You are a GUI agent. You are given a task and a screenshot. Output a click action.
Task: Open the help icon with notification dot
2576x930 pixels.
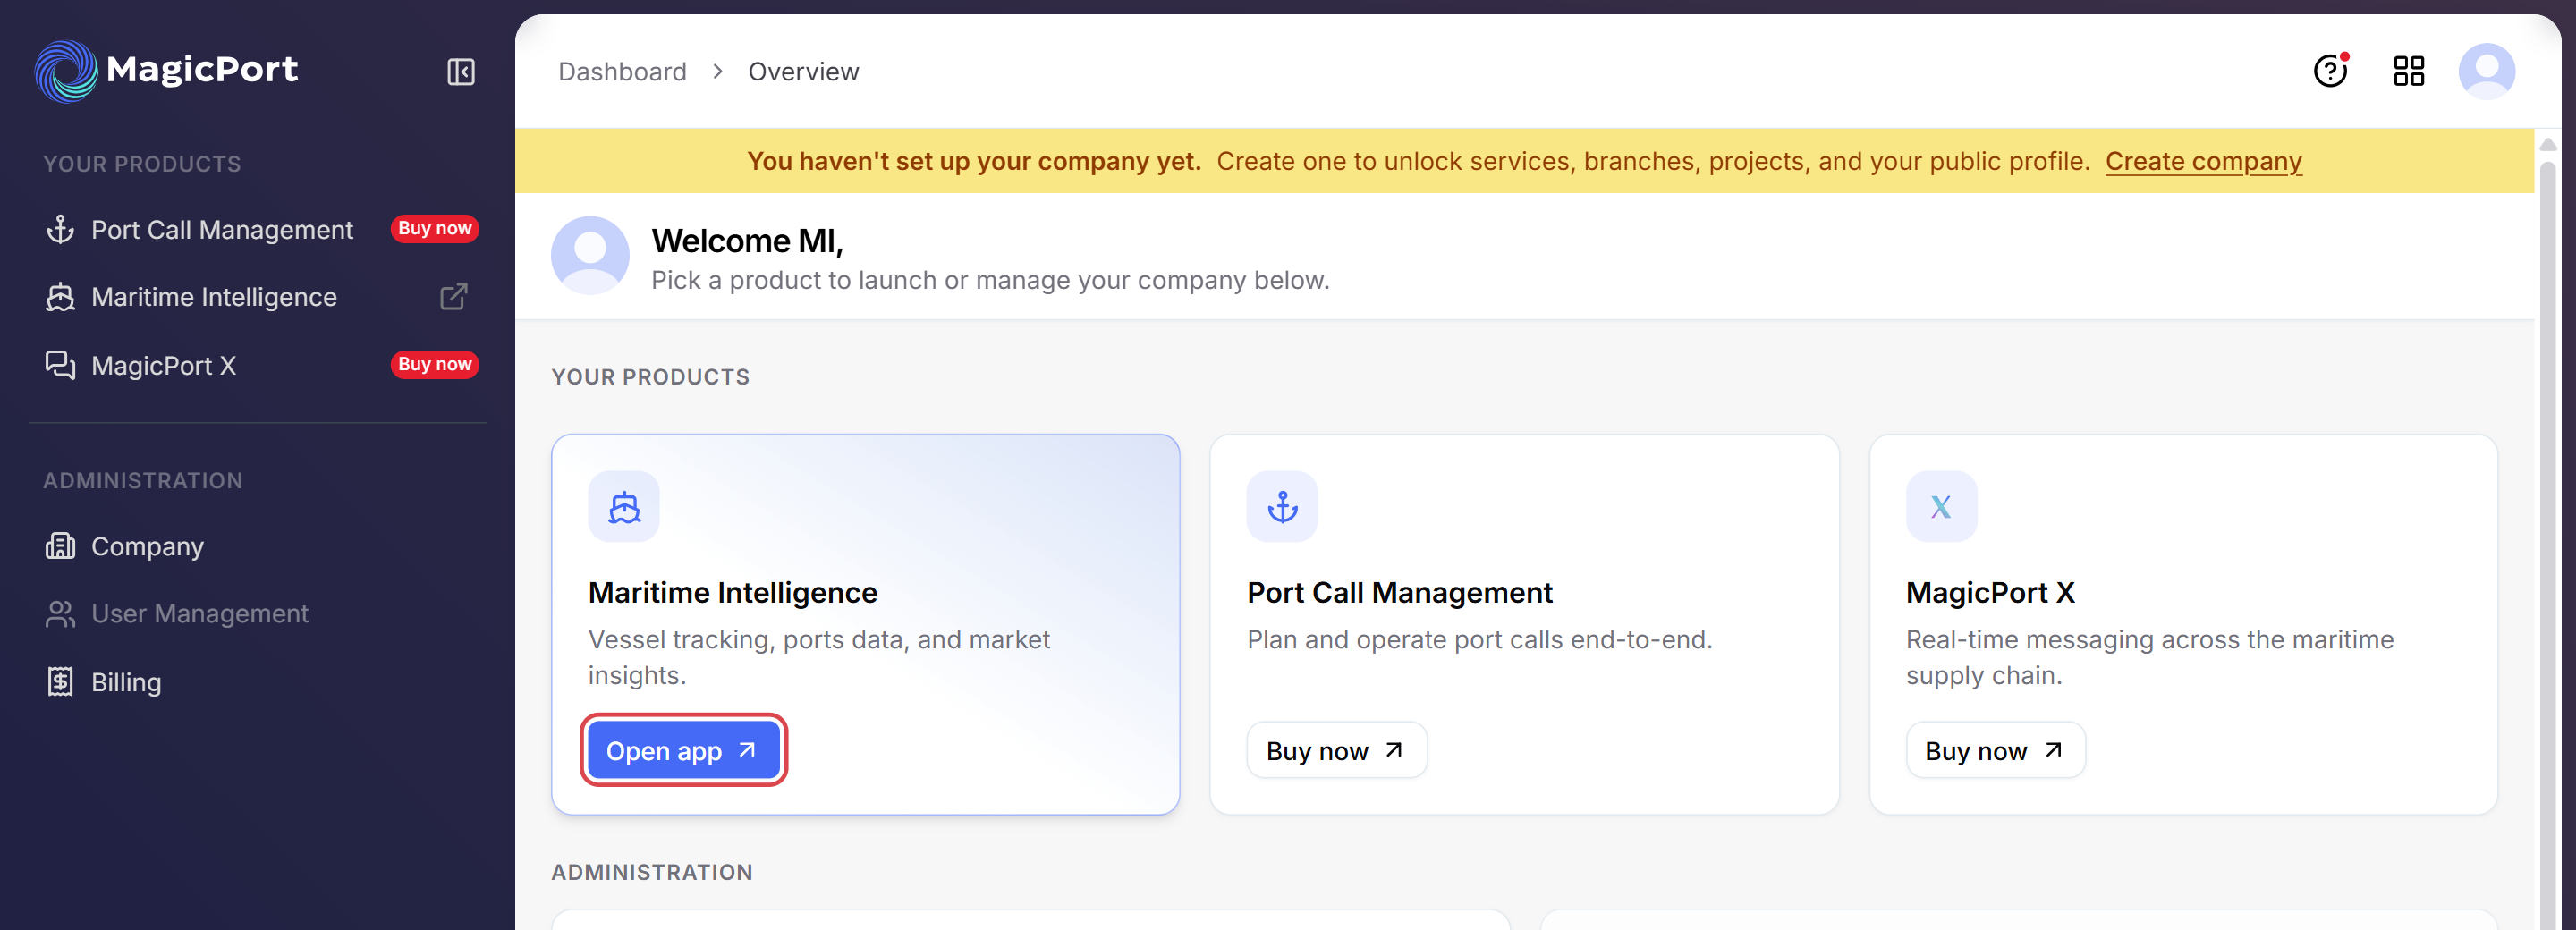click(x=2331, y=71)
